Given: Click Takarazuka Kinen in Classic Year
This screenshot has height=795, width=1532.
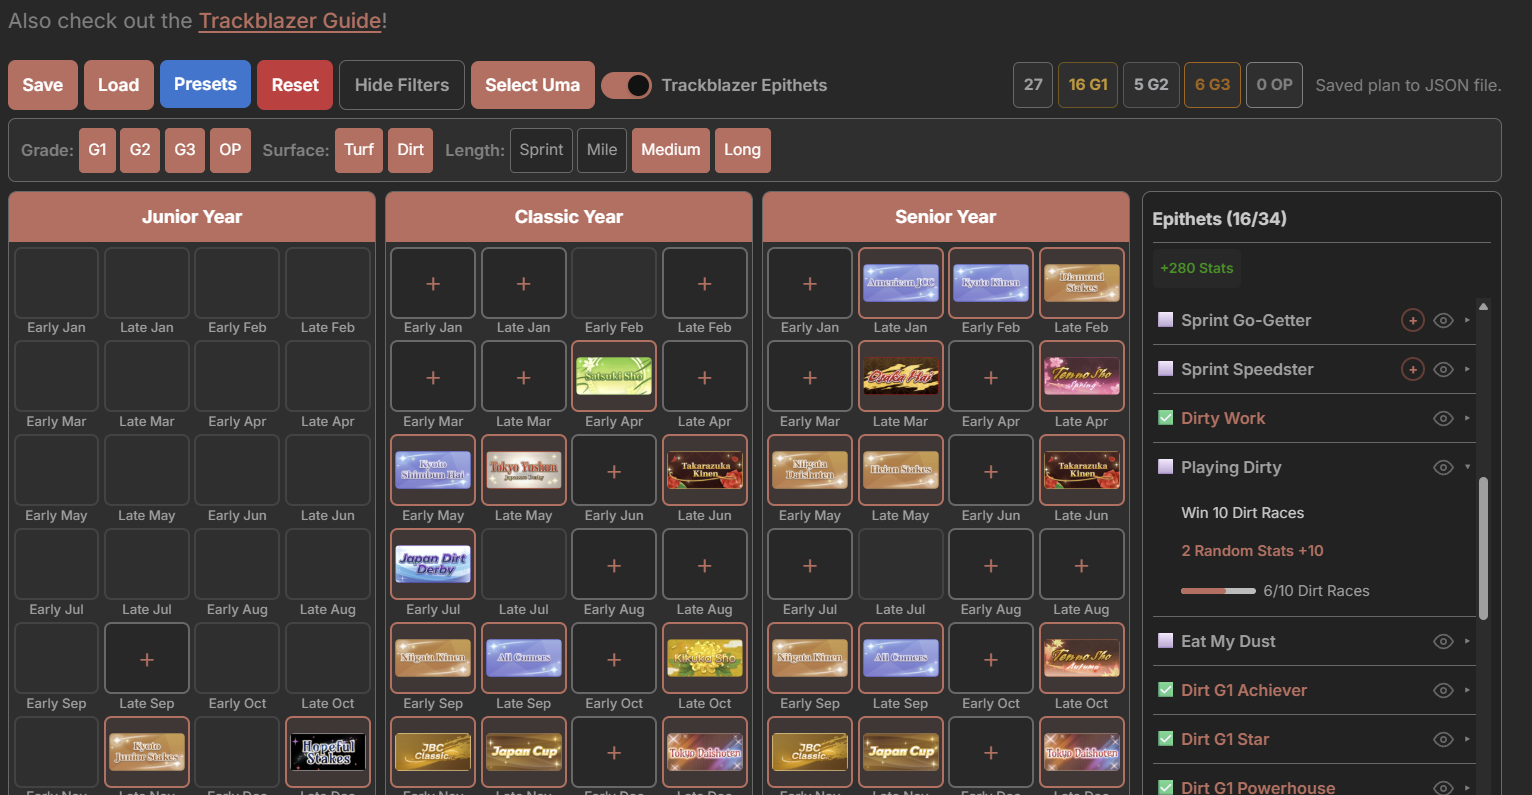Looking at the screenshot, I should point(705,470).
